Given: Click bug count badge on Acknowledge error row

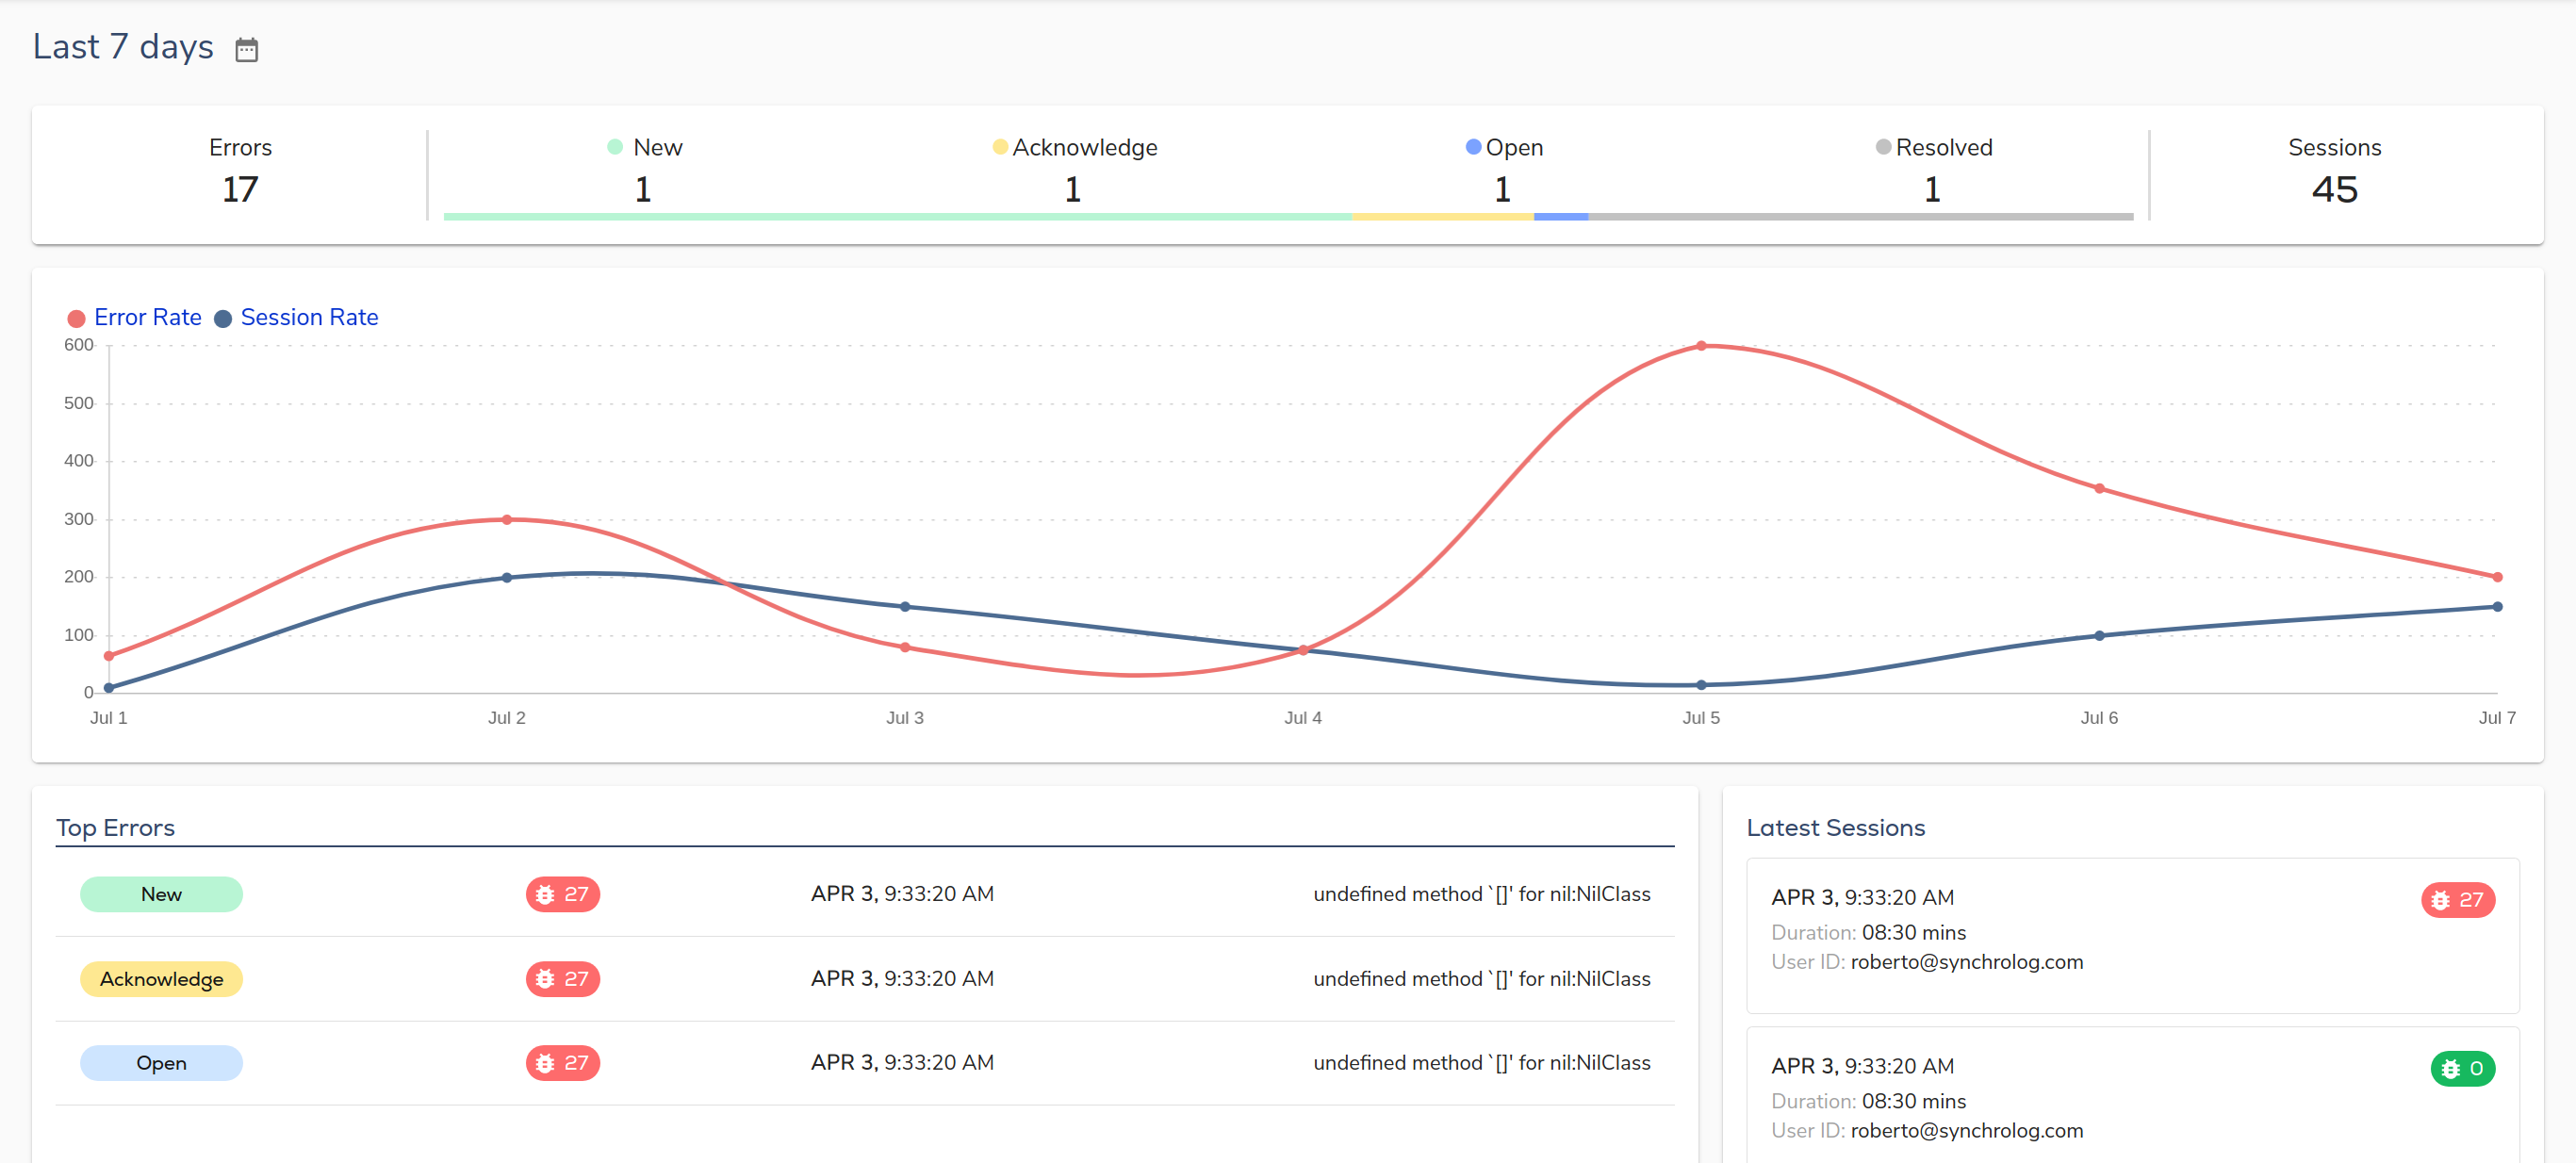Looking at the screenshot, I should click(x=562, y=978).
